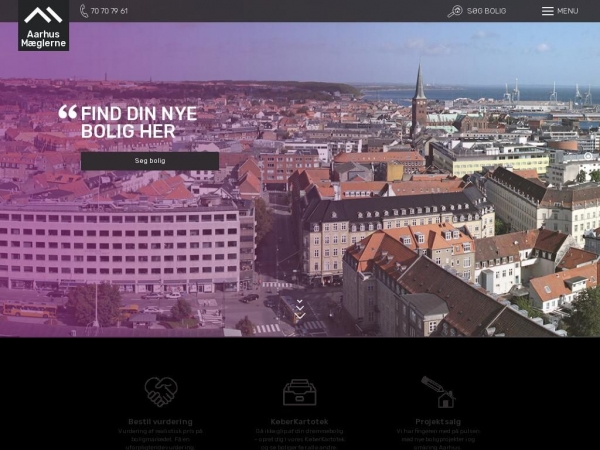Click the description text under KøberKartotek
This screenshot has width=600, height=450.
pos(299,437)
